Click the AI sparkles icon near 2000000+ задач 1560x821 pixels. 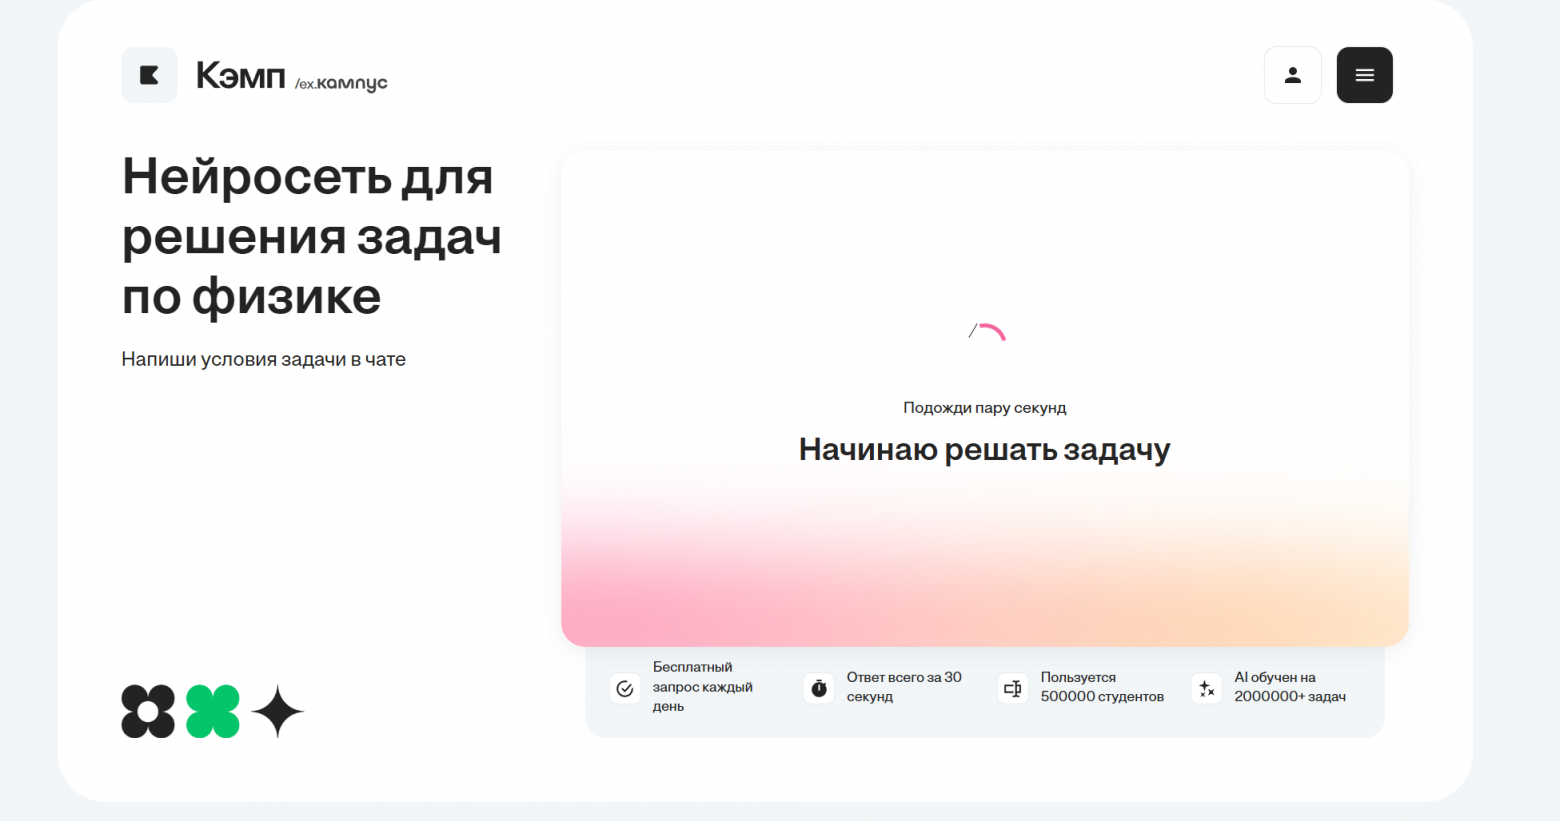(x=1206, y=688)
